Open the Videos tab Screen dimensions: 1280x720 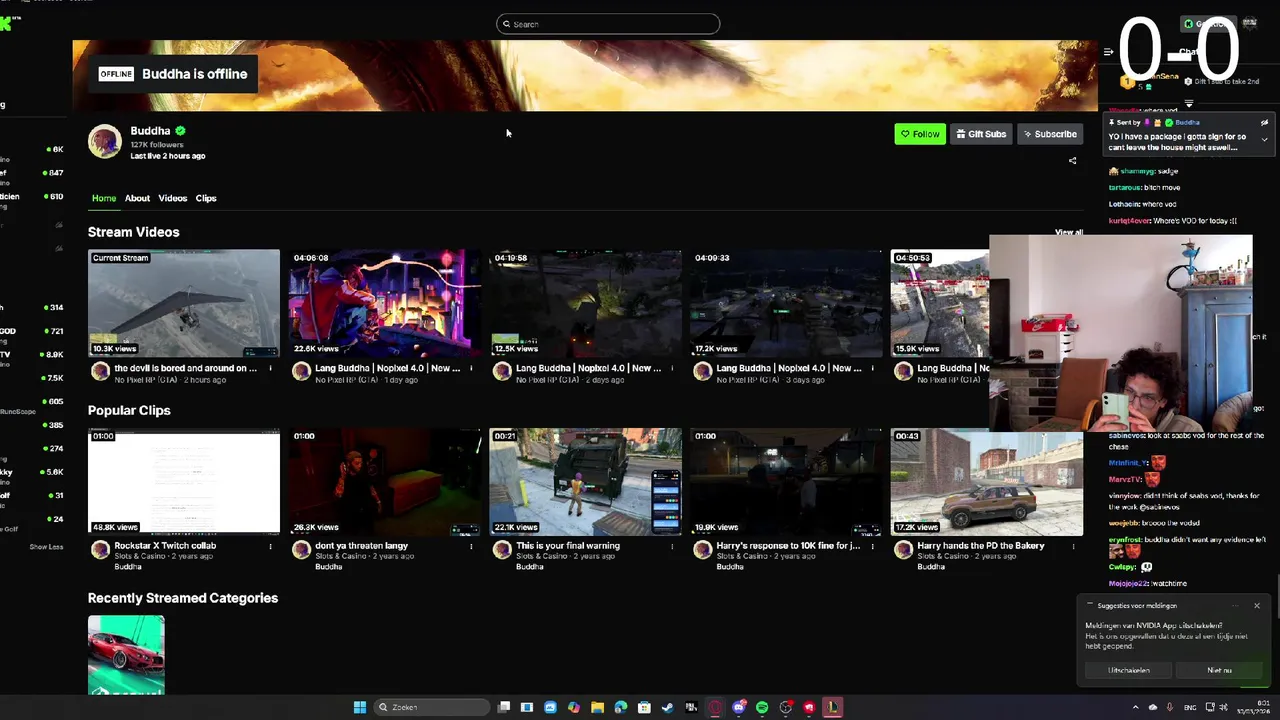click(172, 198)
